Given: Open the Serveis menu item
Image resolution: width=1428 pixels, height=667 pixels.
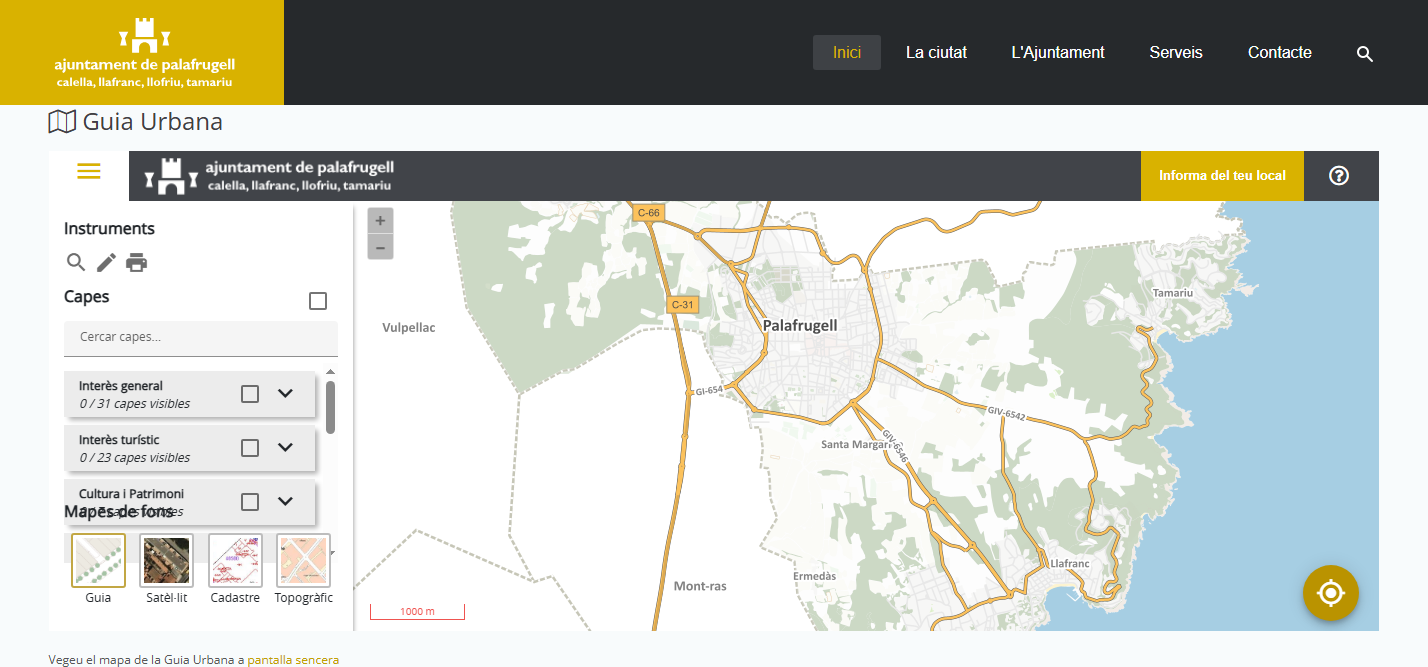Looking at the screenshot, I should click(1175, 53).
